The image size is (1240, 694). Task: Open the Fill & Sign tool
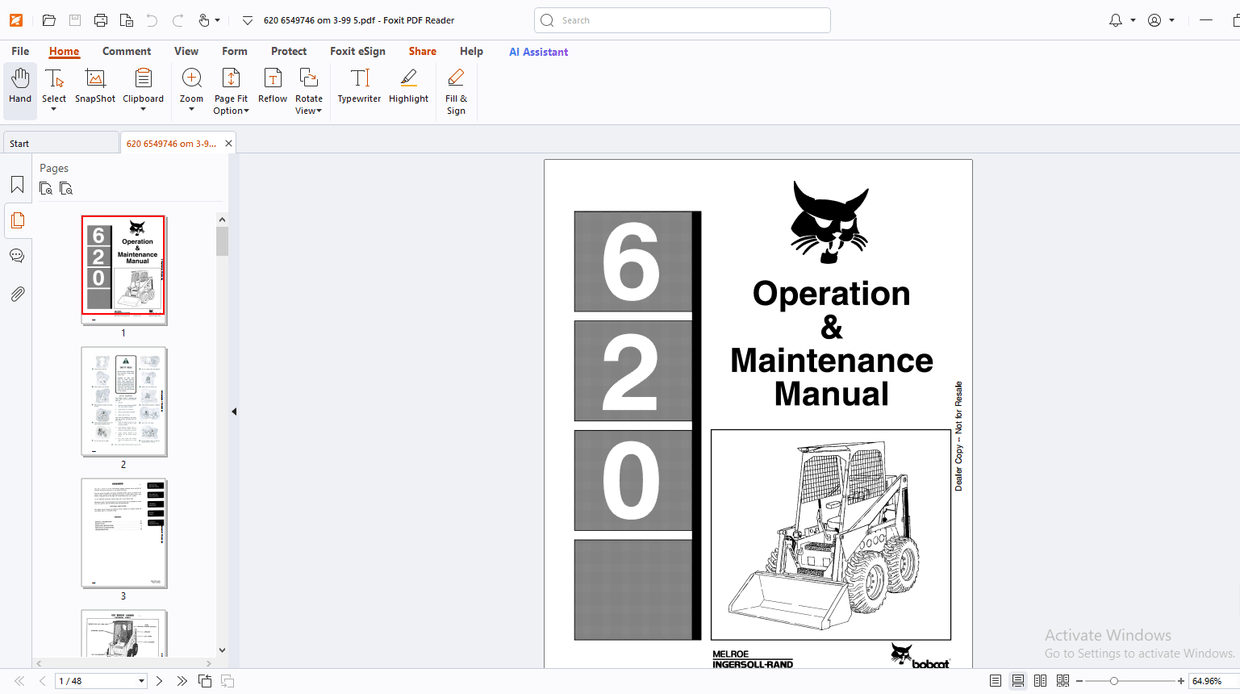456,90
